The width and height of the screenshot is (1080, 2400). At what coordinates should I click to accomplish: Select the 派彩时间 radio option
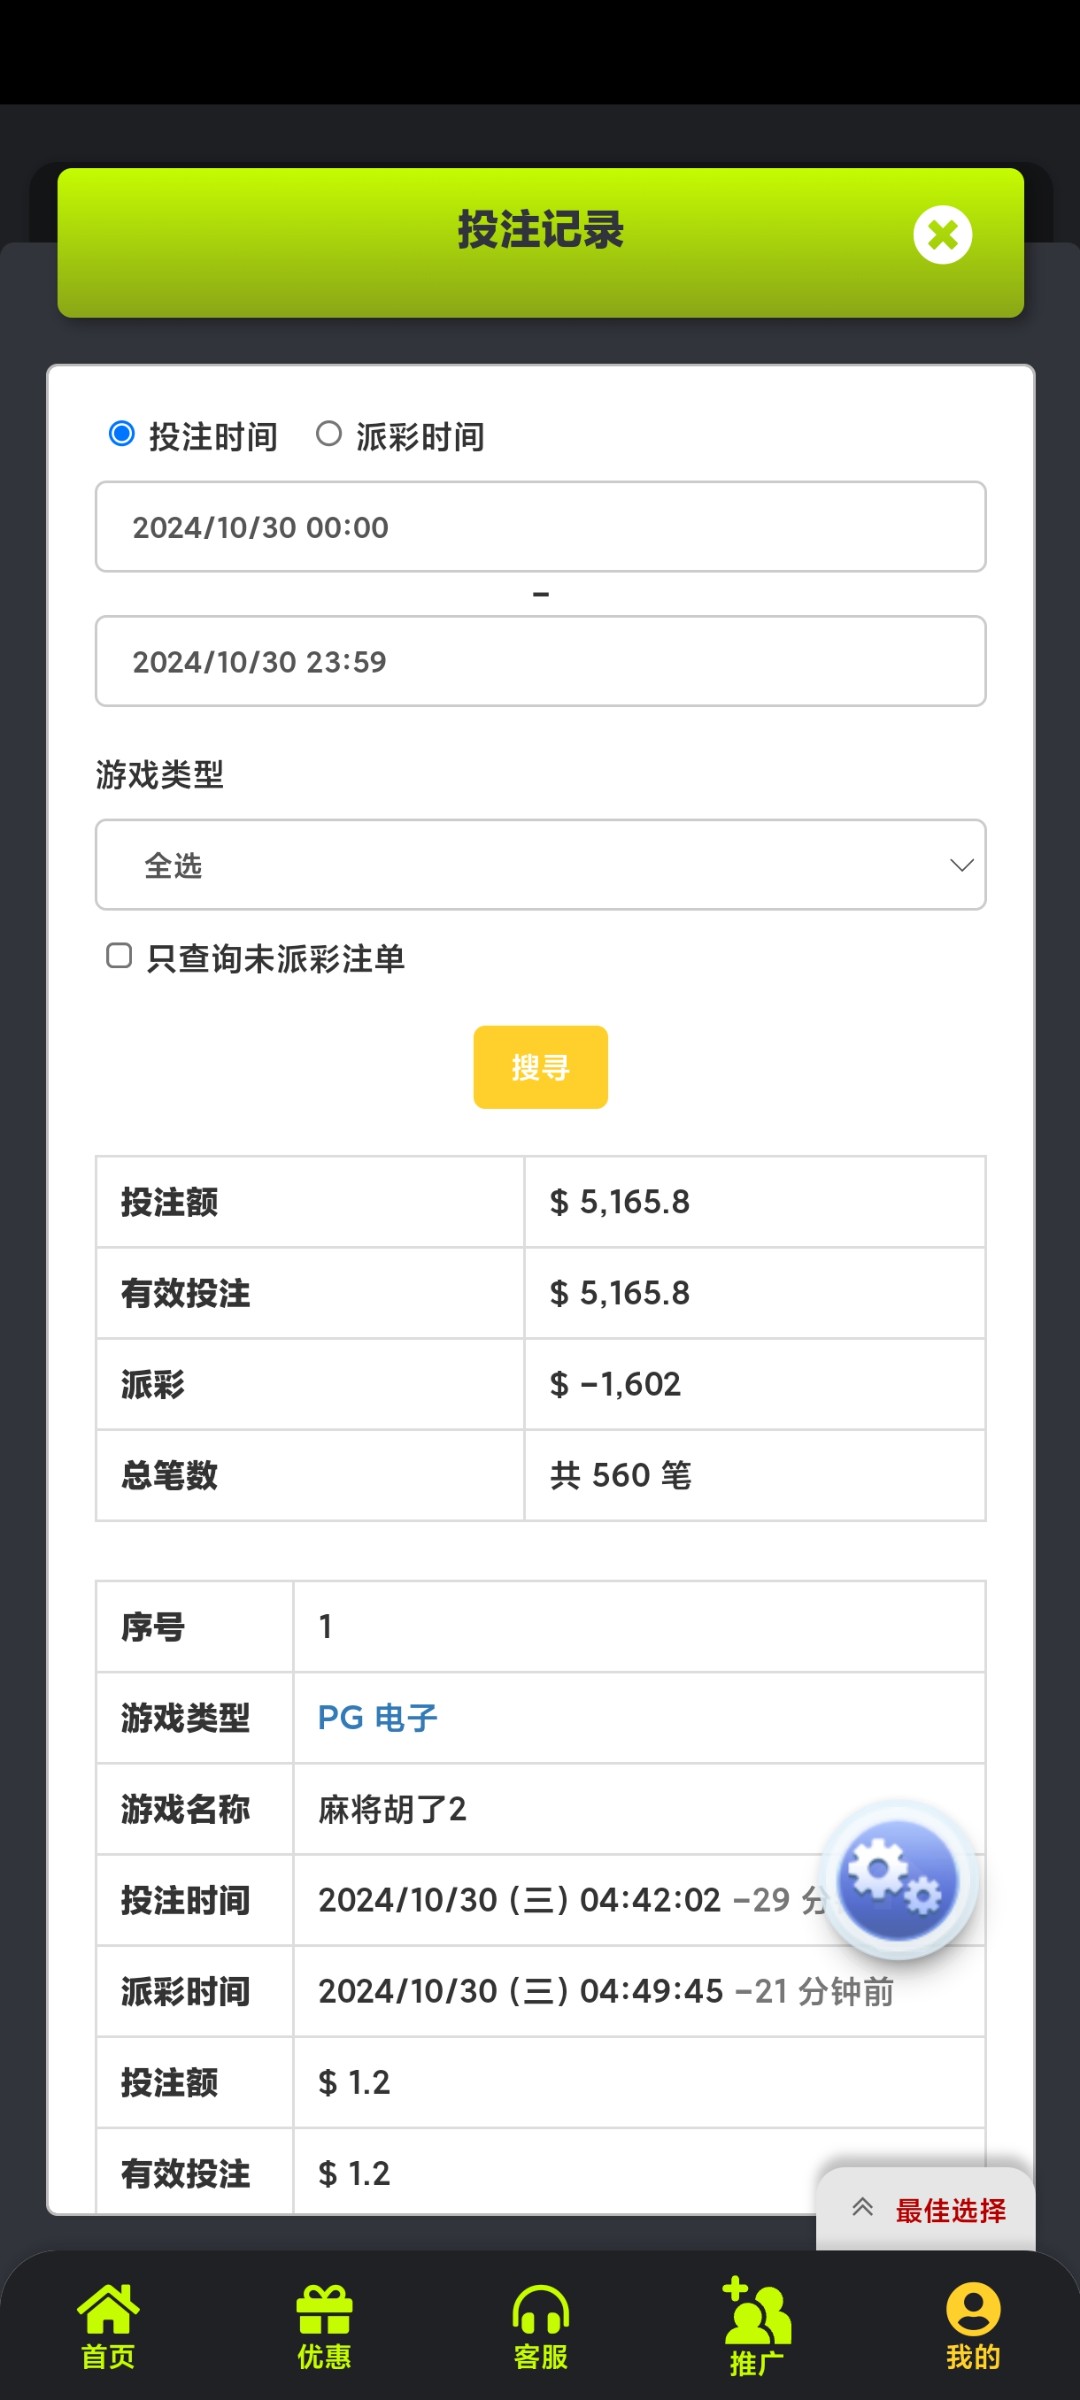(x=329, y=434)
